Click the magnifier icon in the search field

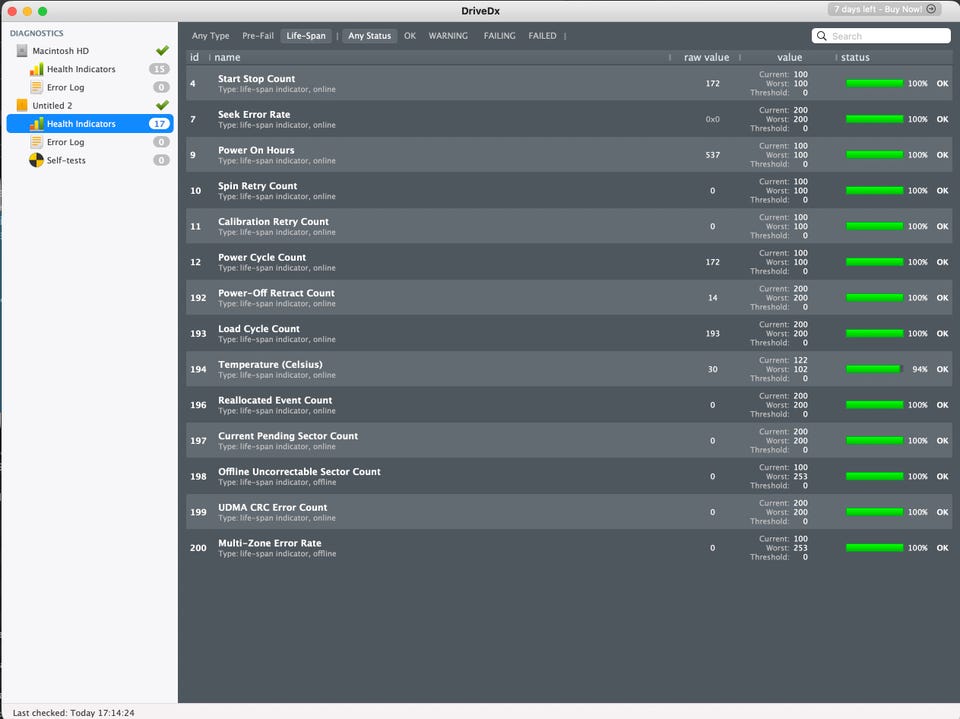(822, 36)
